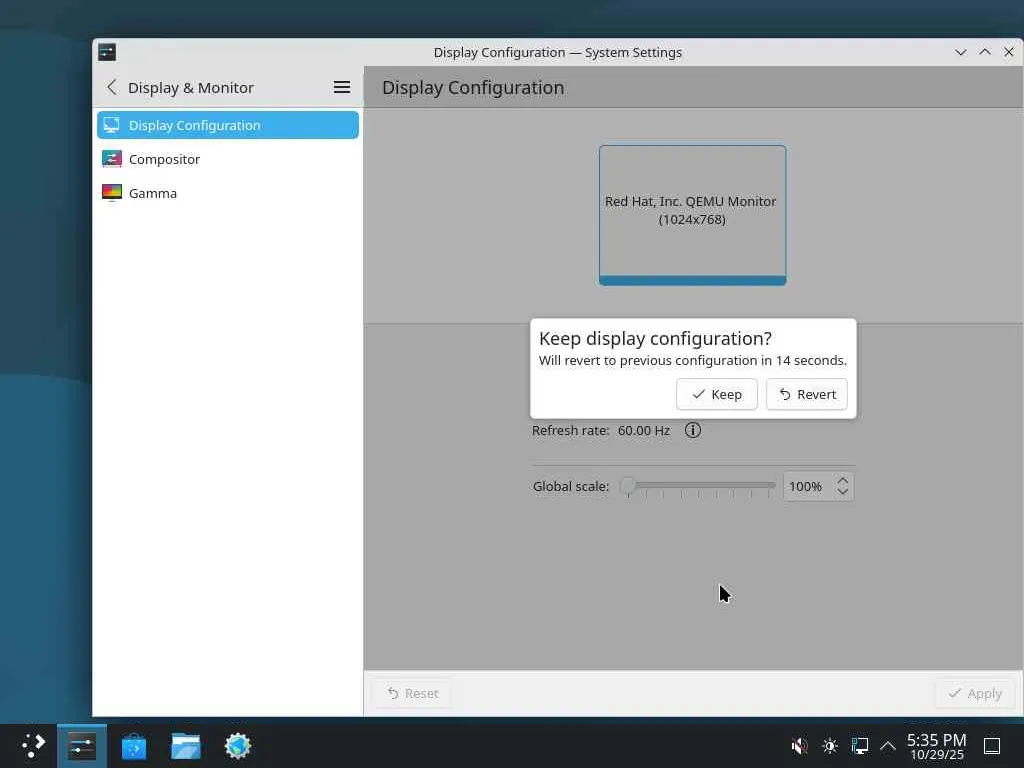
Task: Click the System Settings window icon
Action: [107, 52]
